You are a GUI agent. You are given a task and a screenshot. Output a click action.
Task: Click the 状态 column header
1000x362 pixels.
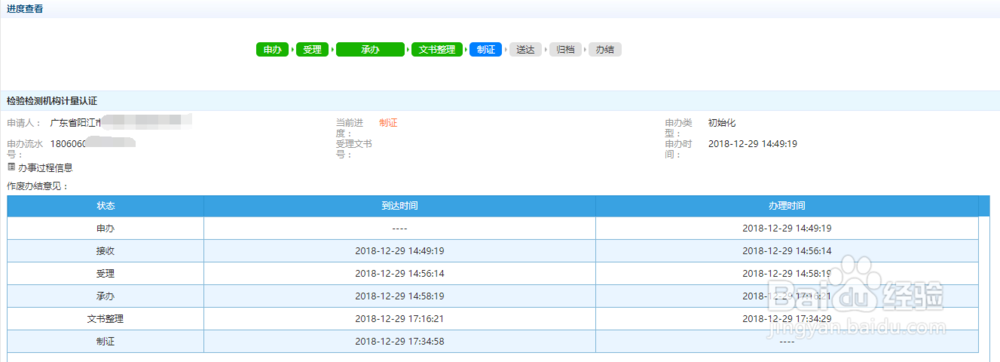point(106,206)
